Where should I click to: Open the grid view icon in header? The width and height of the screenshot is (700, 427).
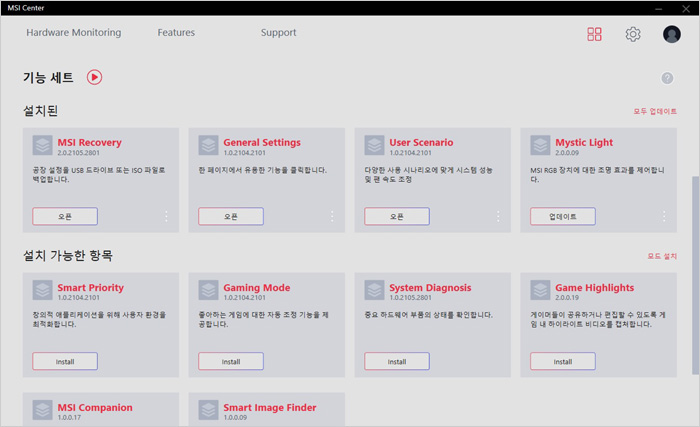(x=595, y=34)
